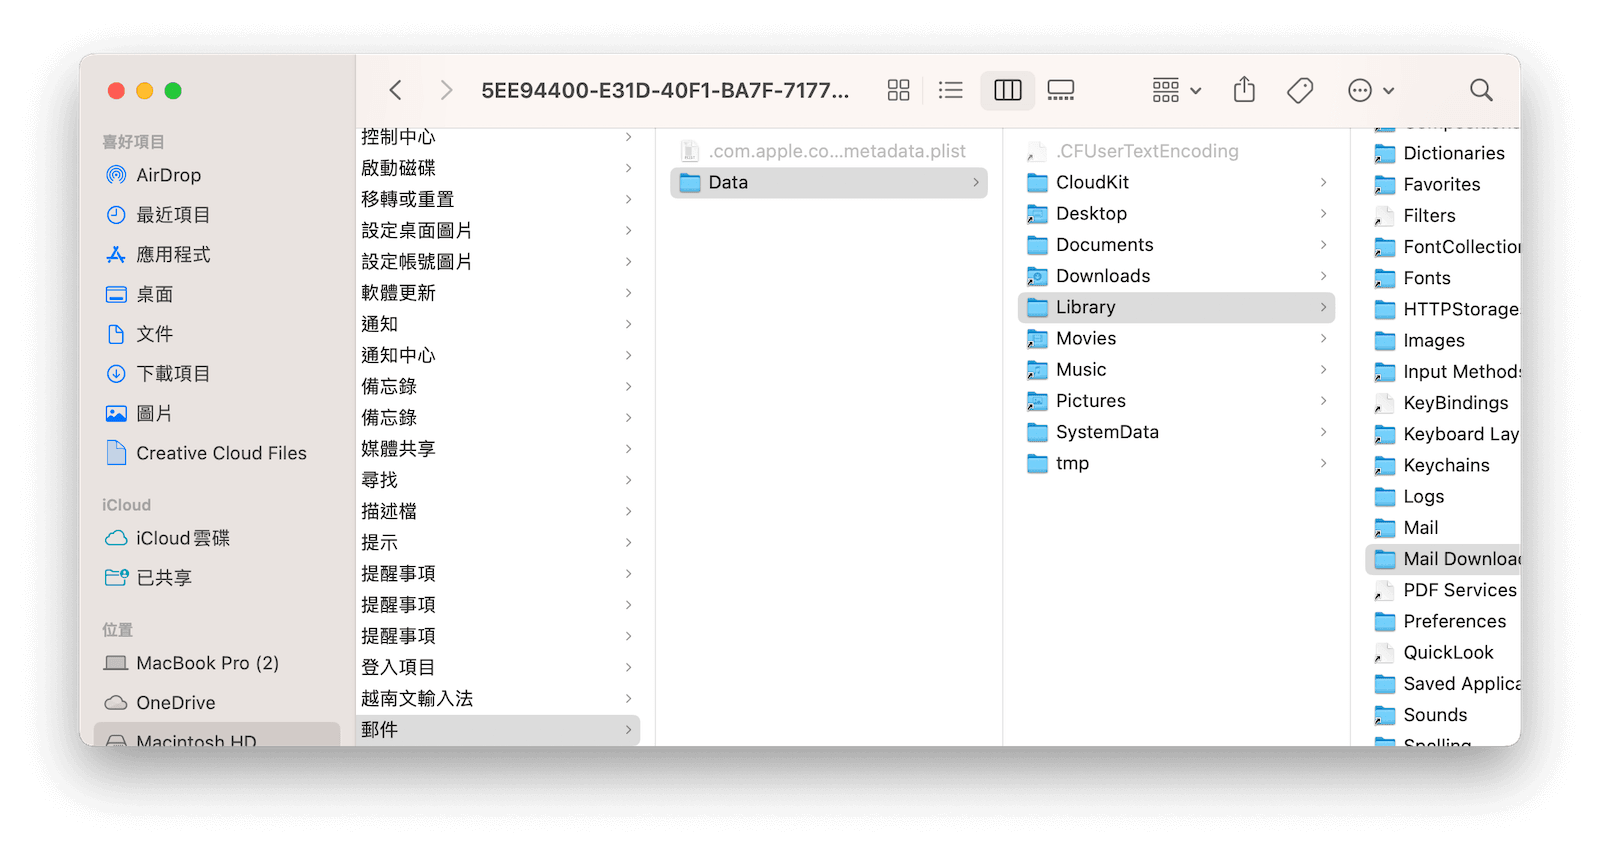The height and width of the screenshot is (851, 1600).
Task: Switch to gallery view
Action: 1061,91
